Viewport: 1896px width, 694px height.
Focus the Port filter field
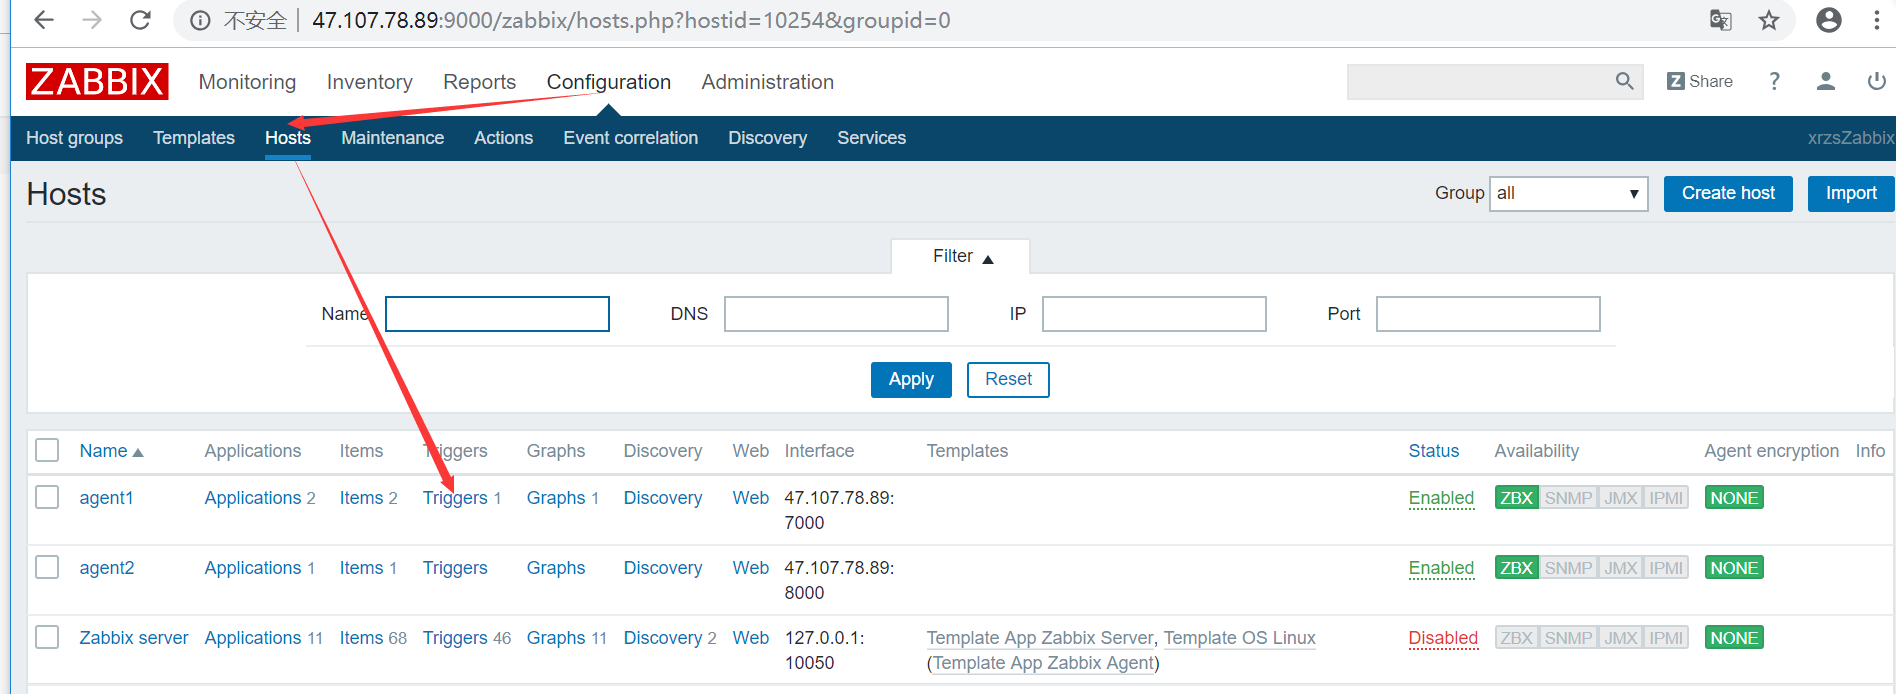[1488, 314]
